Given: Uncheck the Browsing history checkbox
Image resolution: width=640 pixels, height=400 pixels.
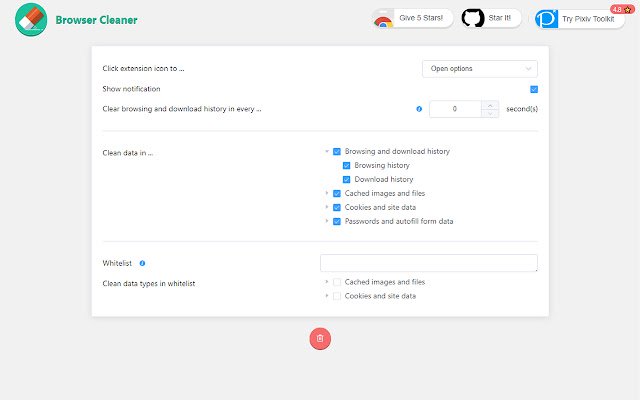Looking at the screenshot, I should tap(347, 166).
